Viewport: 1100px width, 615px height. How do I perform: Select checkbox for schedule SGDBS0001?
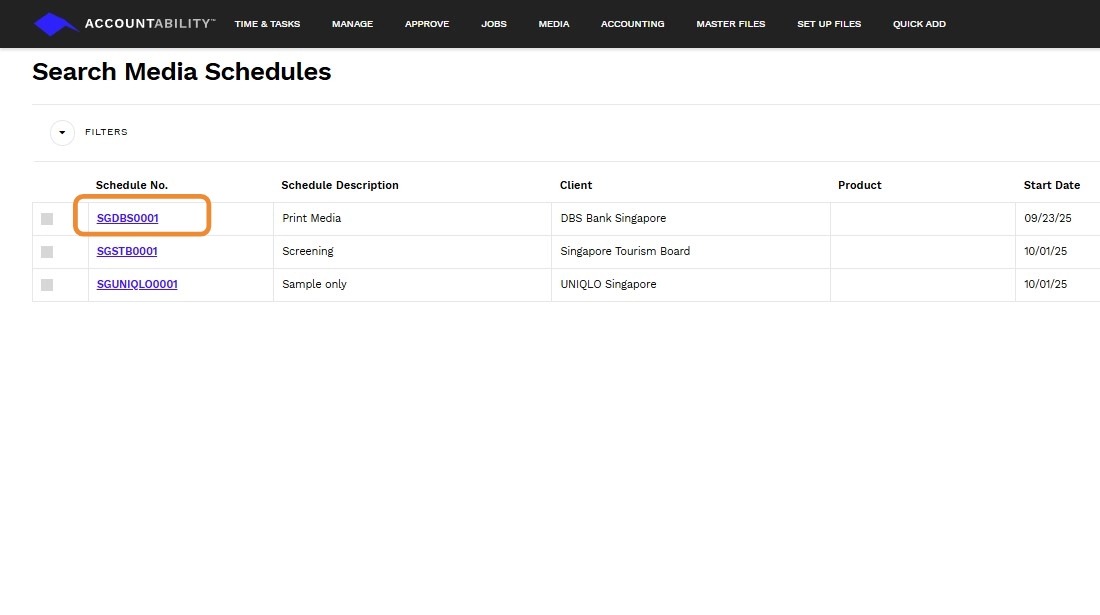tap(47, 219)
